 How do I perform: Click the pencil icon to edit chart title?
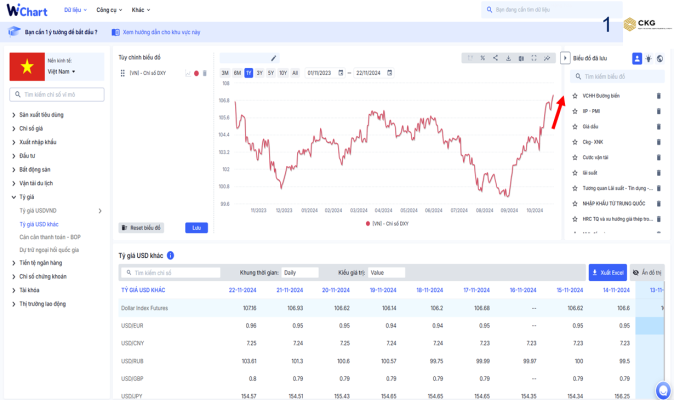(274, 58)
